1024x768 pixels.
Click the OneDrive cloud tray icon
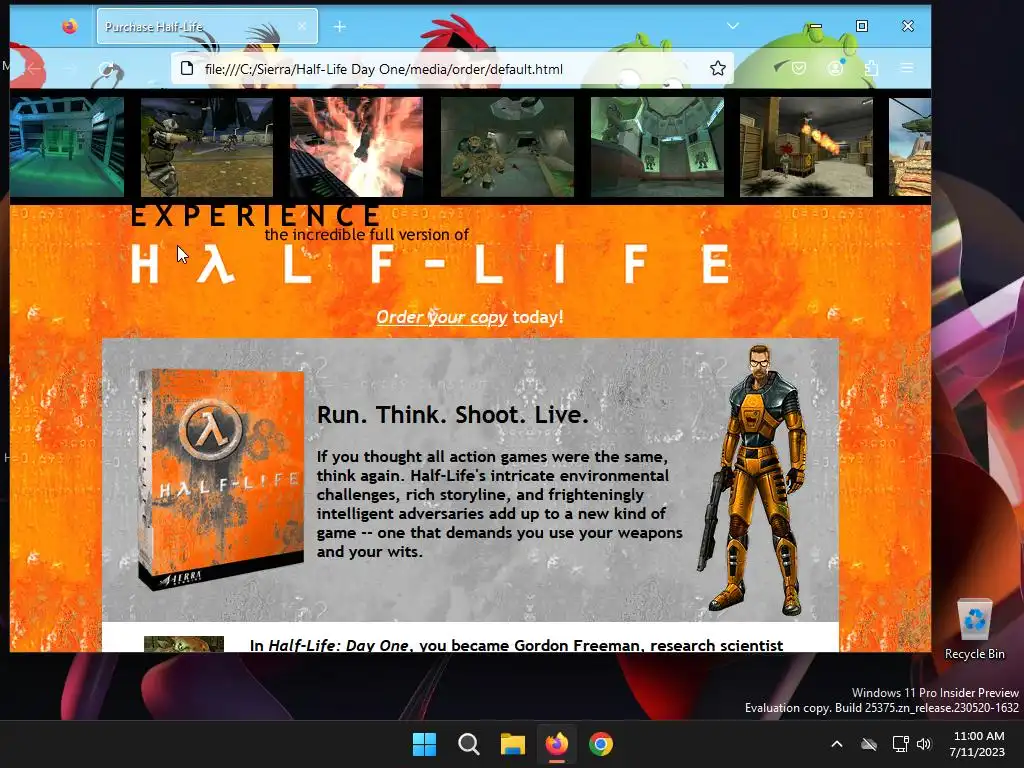(x=869, y=744)
